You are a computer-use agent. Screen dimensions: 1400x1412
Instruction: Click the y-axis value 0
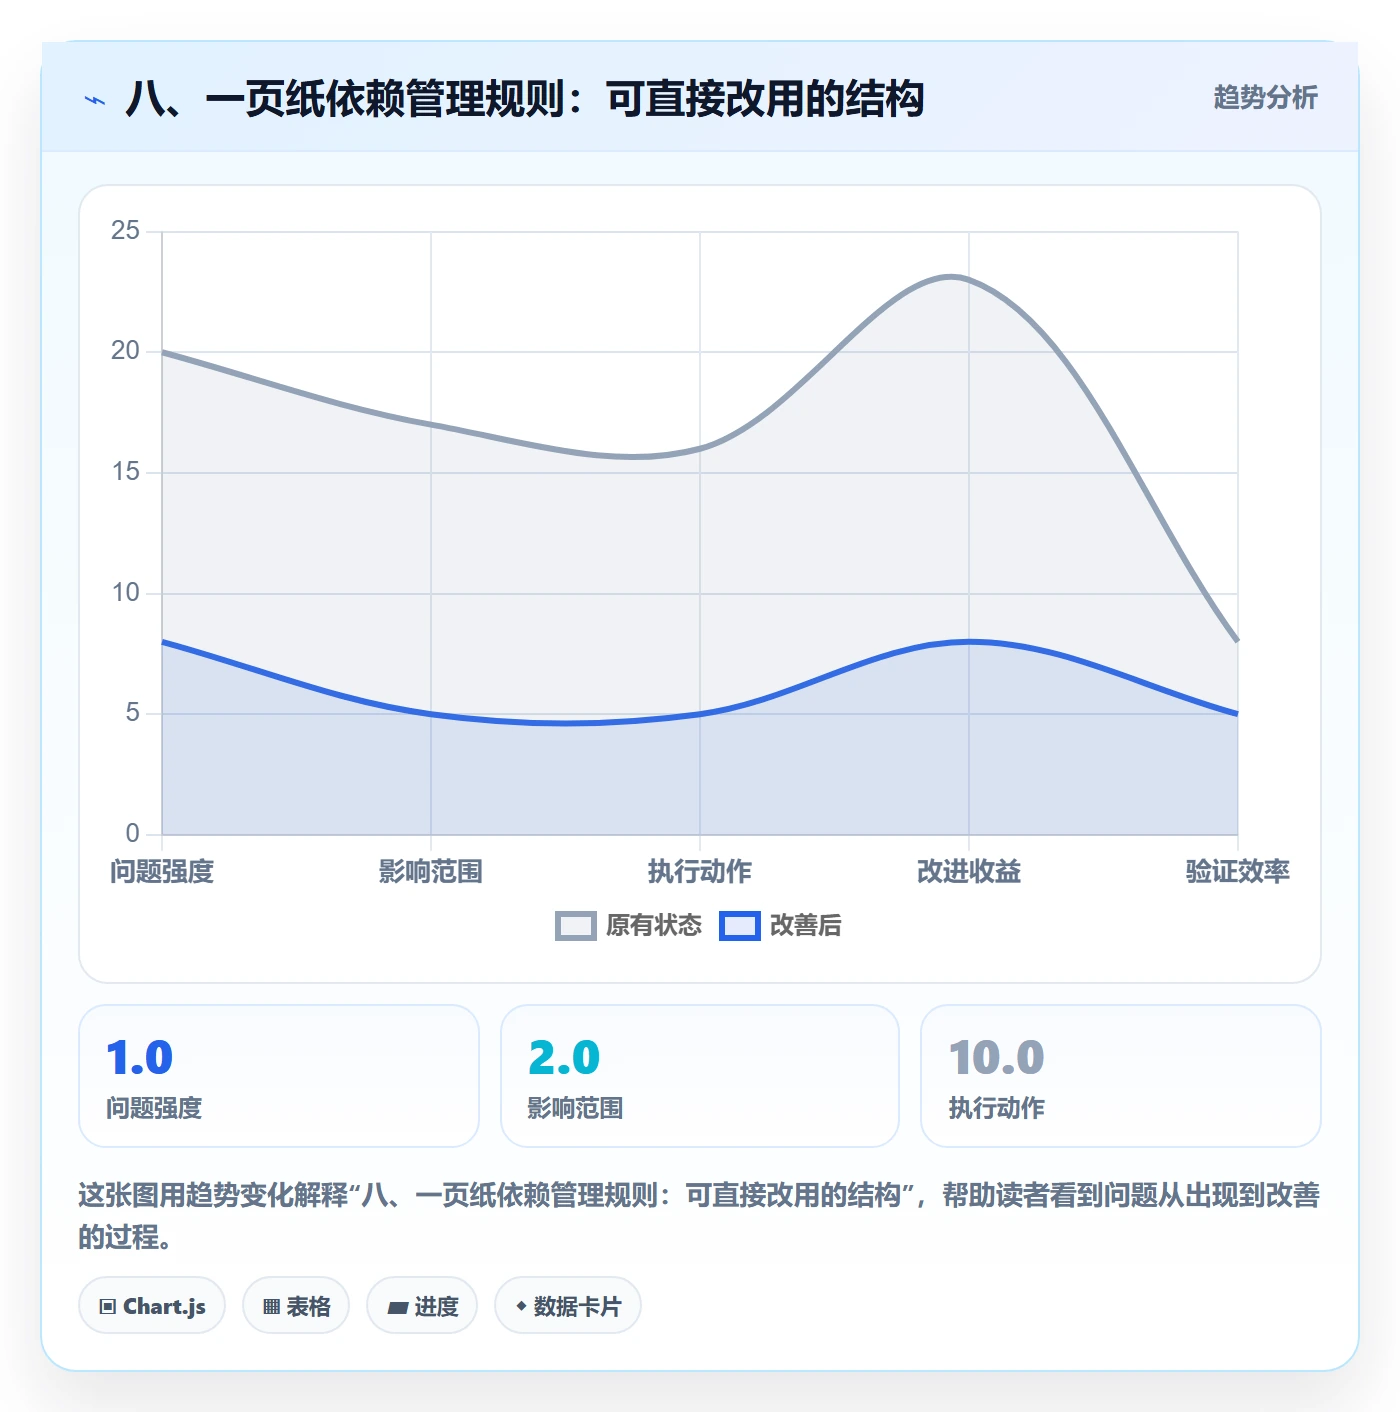133,834
